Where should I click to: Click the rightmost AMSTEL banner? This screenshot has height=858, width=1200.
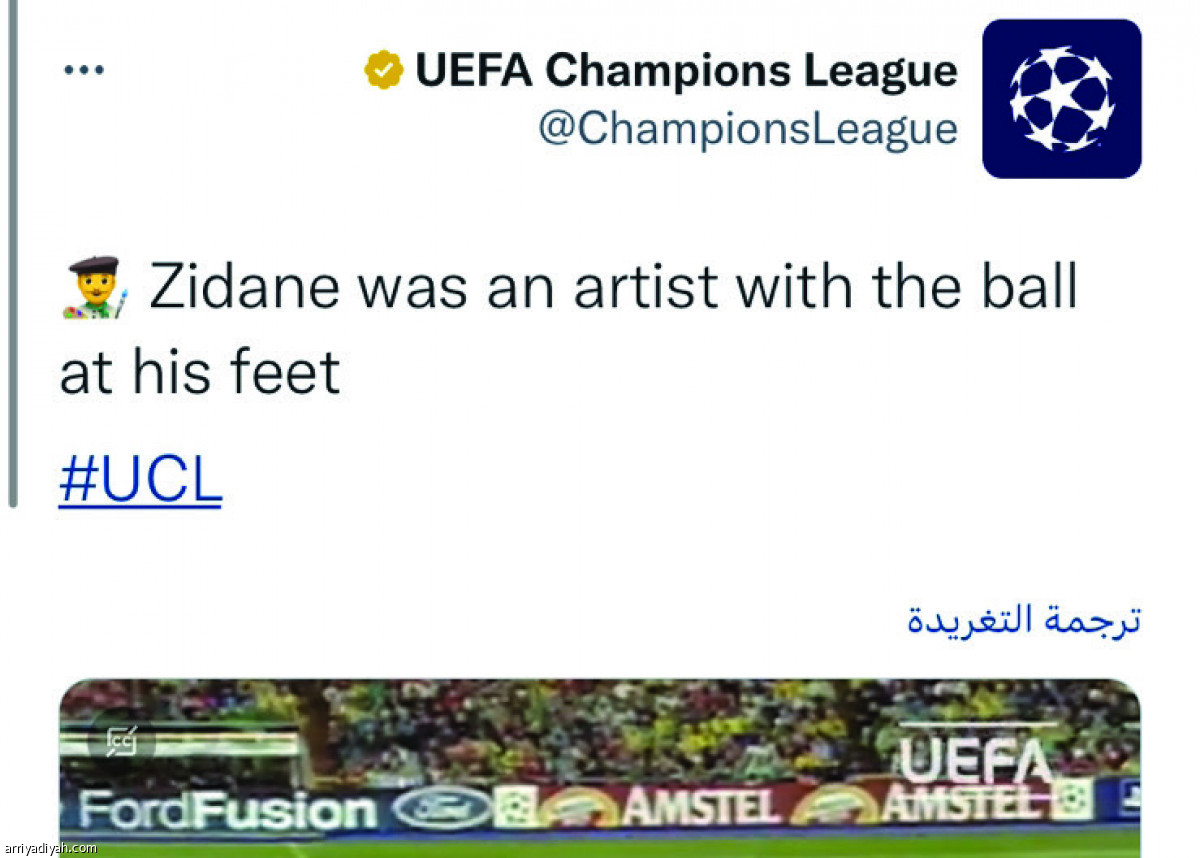point(967,802)
